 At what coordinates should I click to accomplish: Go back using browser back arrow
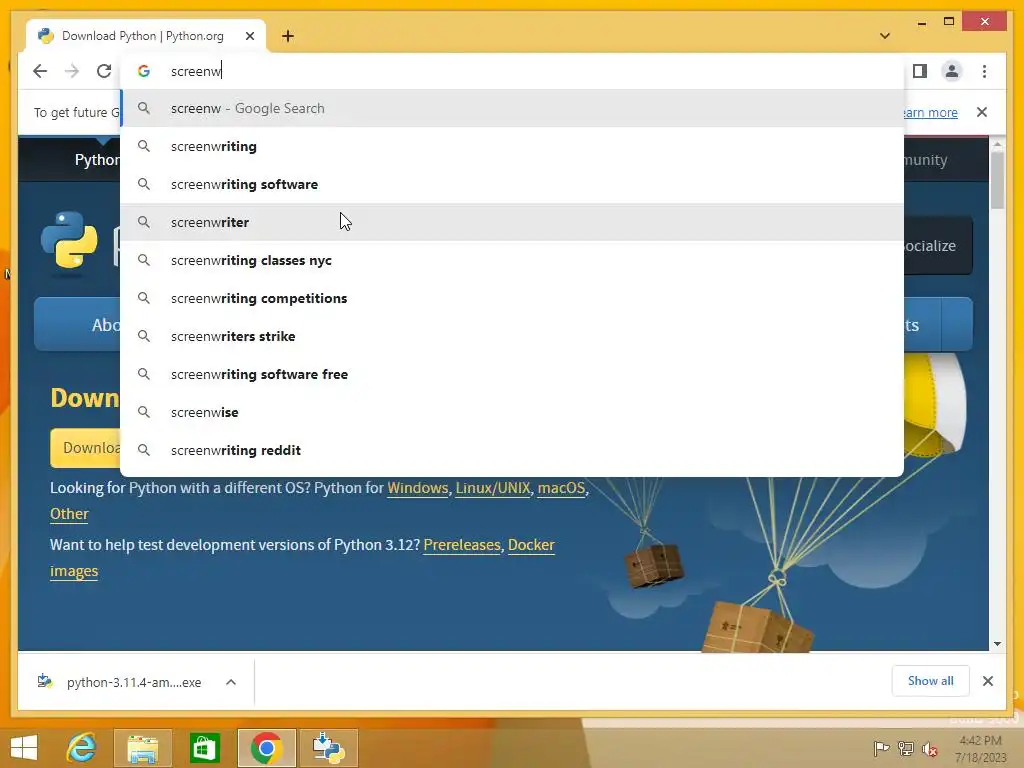tap(40, 71)
